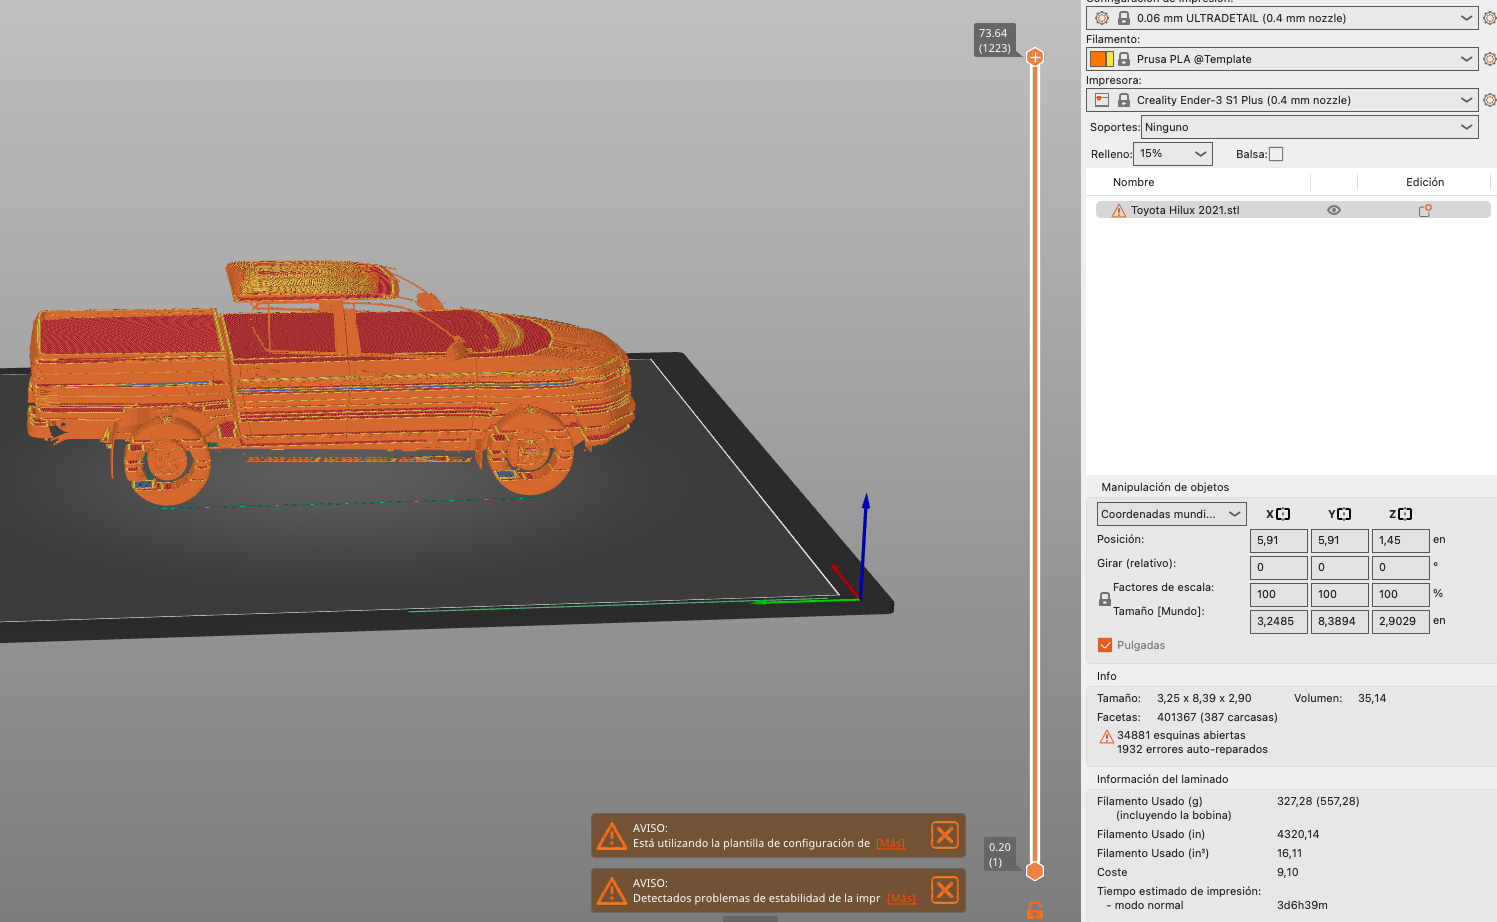
Task: Click the Factores de escala X field
Action: 1279,595
